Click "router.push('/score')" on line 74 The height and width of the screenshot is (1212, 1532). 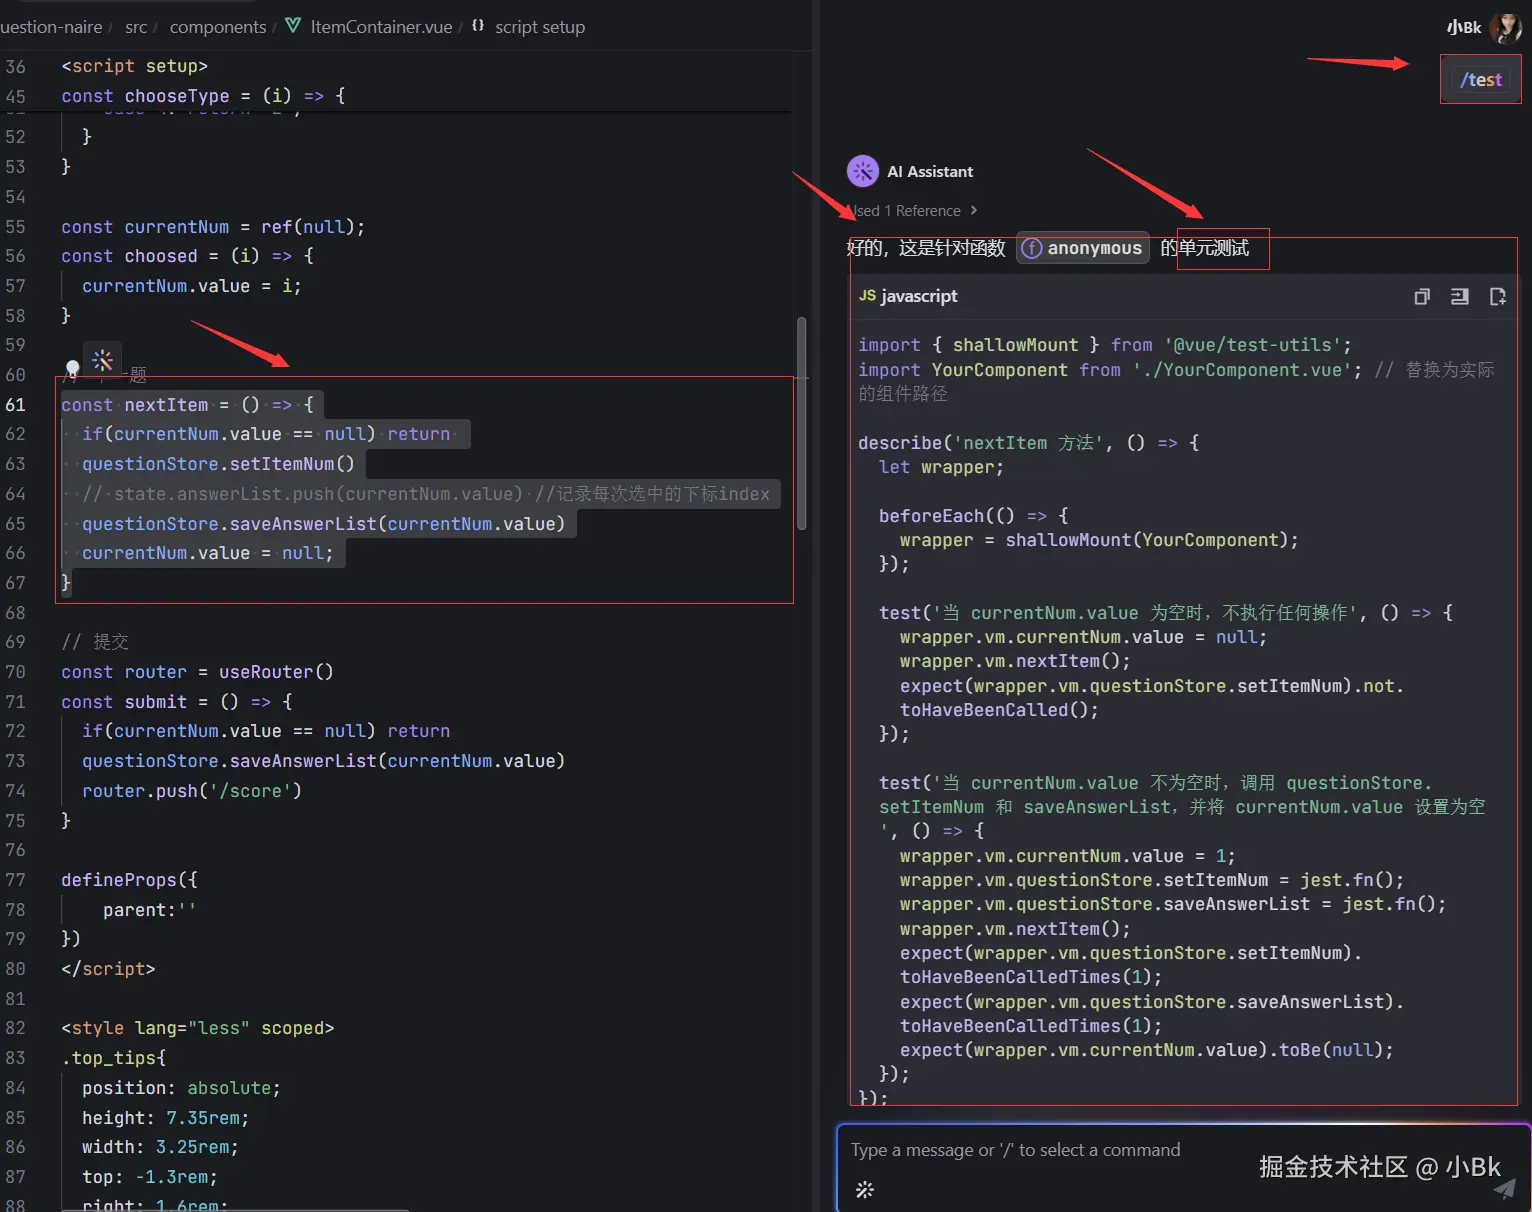click(x=192, y=791)
